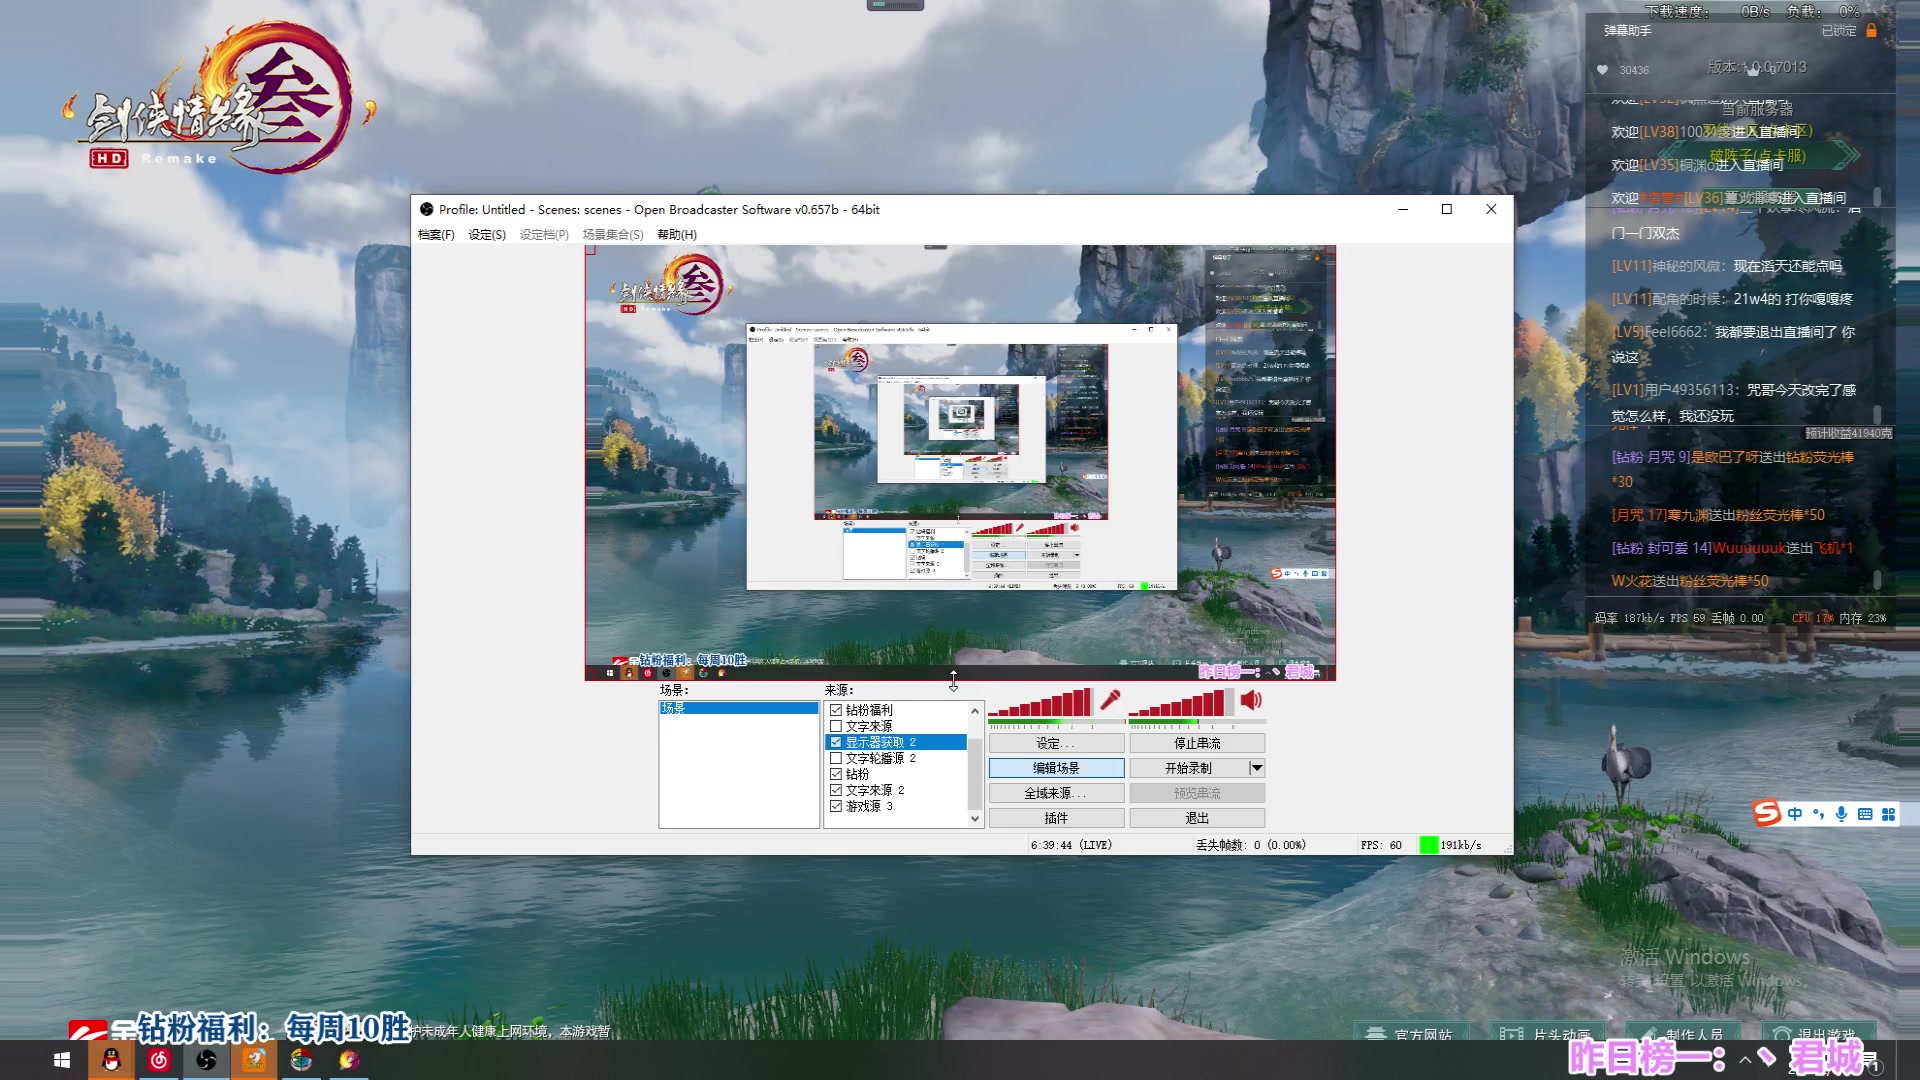The height and width of the screenshot is (1080, 1920).
Task: Toggle 文字来源 2 source checkbox
Action: pos(836,790)
